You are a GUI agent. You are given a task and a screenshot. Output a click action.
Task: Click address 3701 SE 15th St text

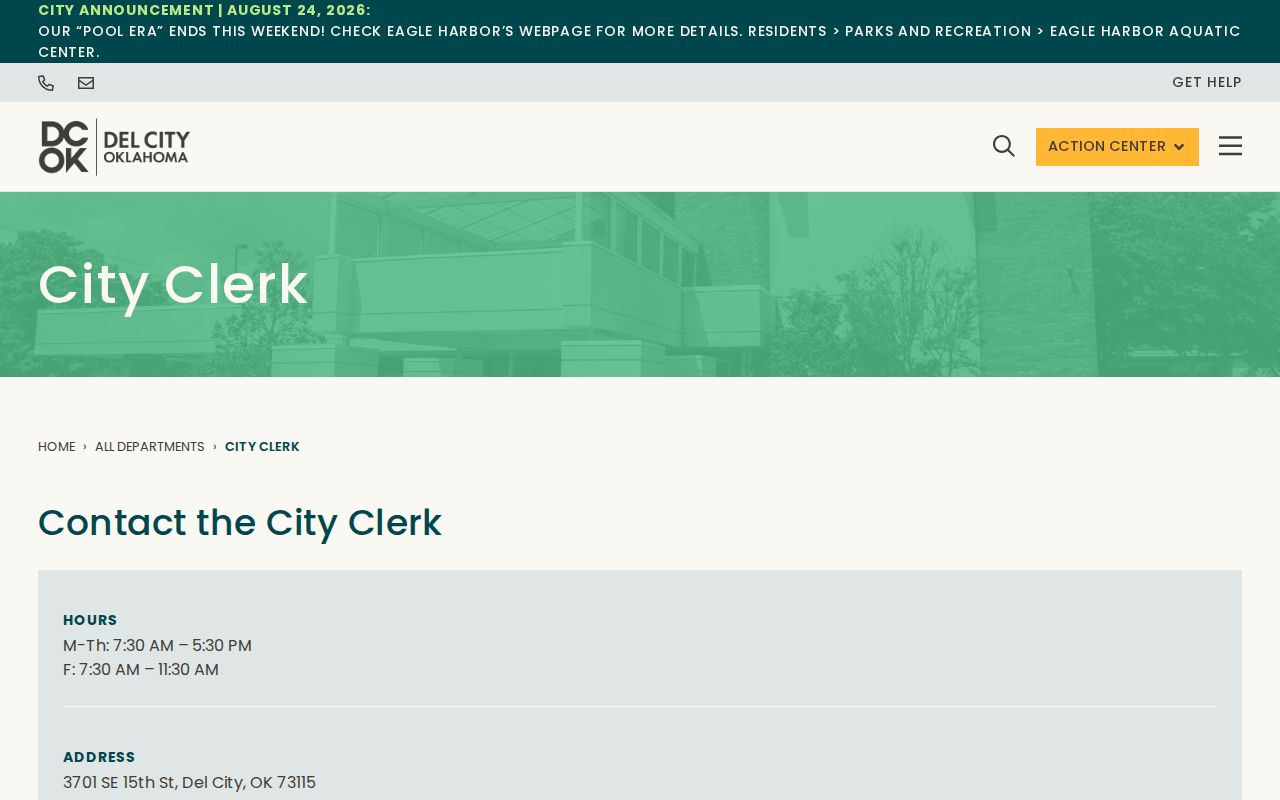[x=189, y=783]
